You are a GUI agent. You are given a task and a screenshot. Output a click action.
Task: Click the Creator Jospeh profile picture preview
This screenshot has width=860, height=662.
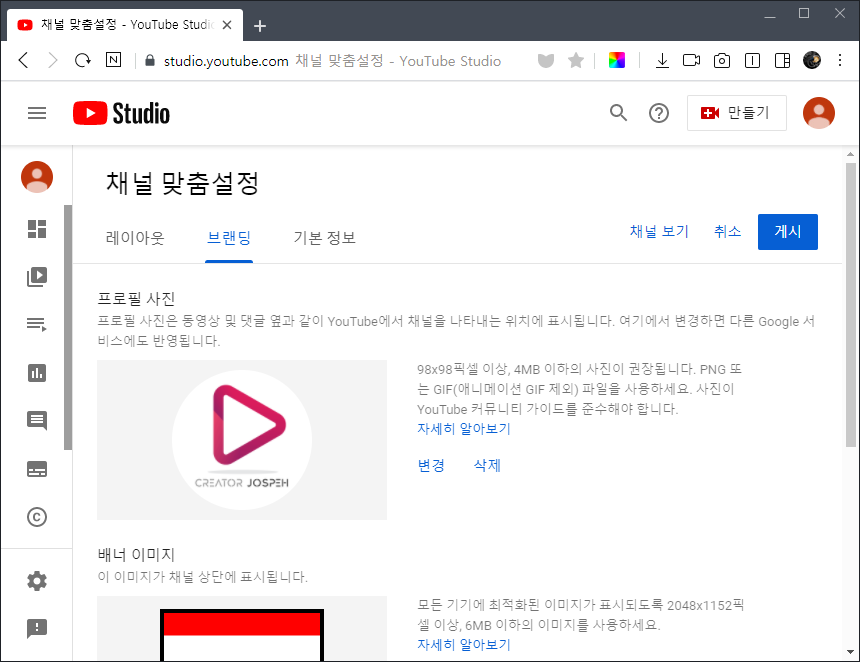(x=242, y=440)
